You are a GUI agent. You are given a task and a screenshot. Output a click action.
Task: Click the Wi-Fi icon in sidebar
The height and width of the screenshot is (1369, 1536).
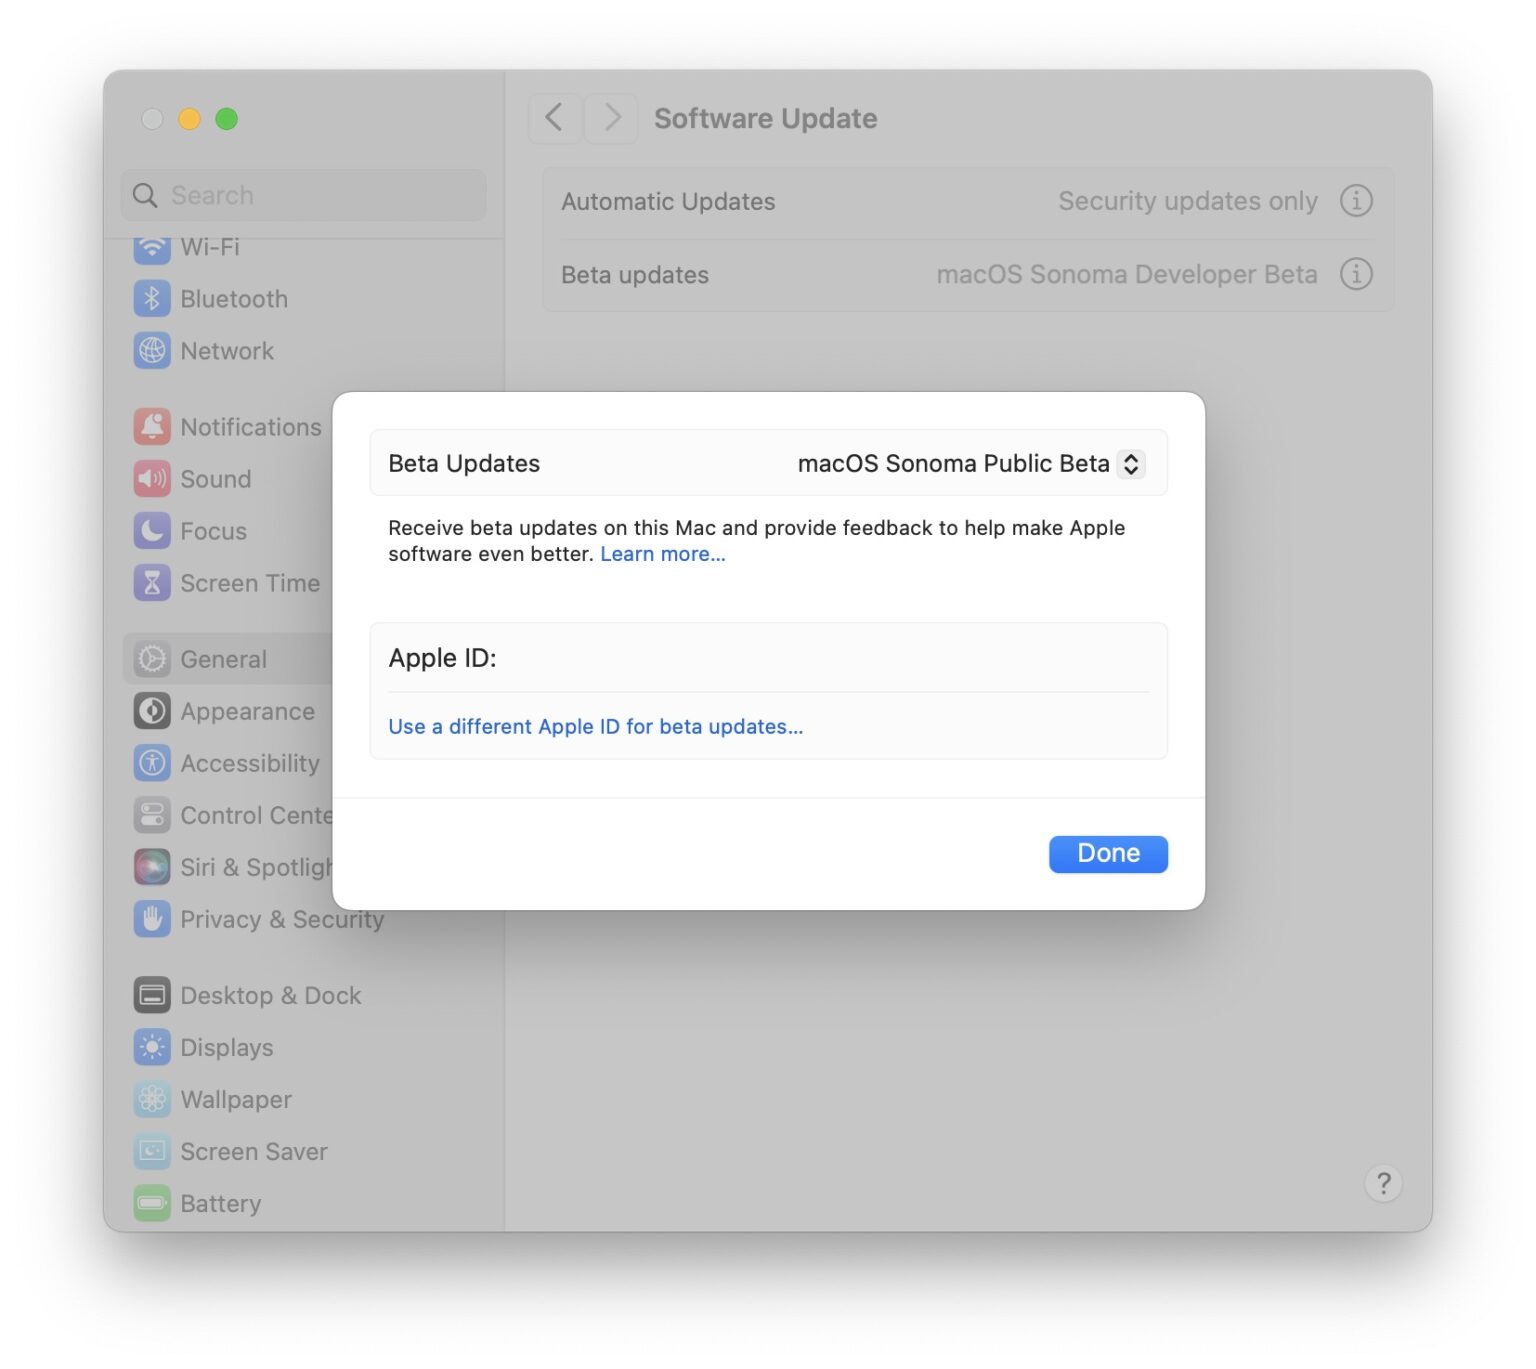(x=152, y=248)
